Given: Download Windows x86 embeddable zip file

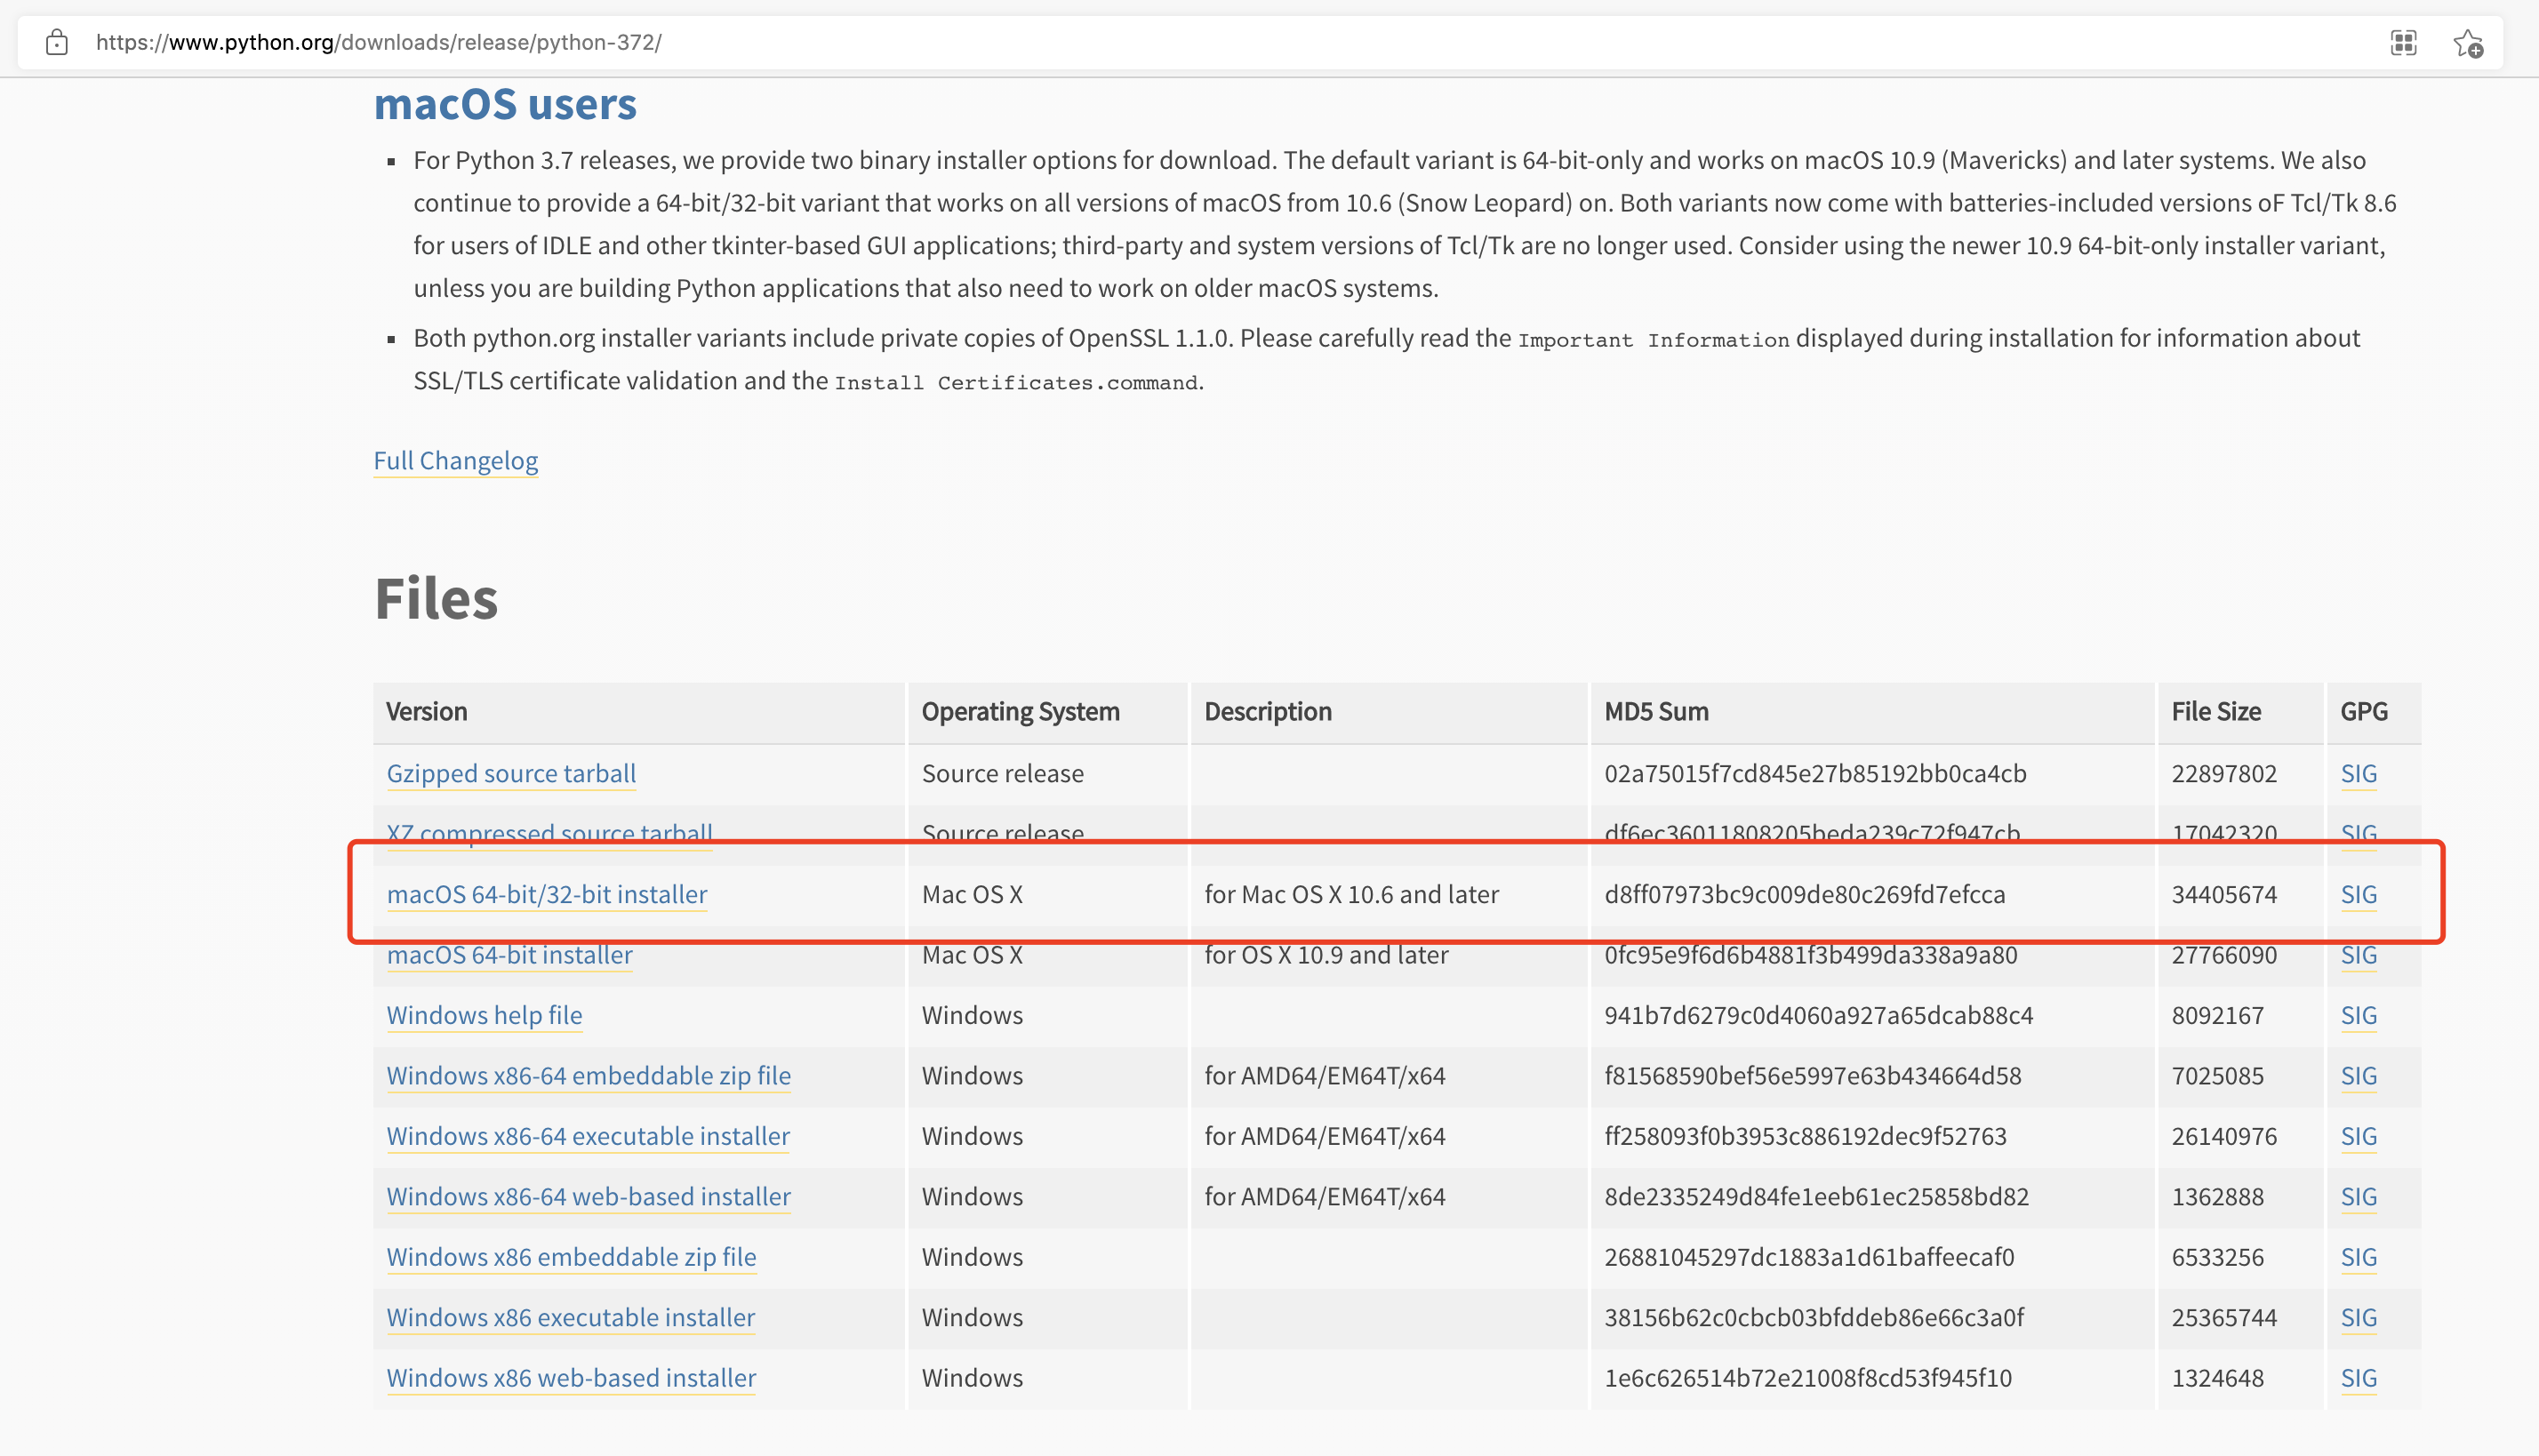Looking at the screenshot, I should point(571,1257).
